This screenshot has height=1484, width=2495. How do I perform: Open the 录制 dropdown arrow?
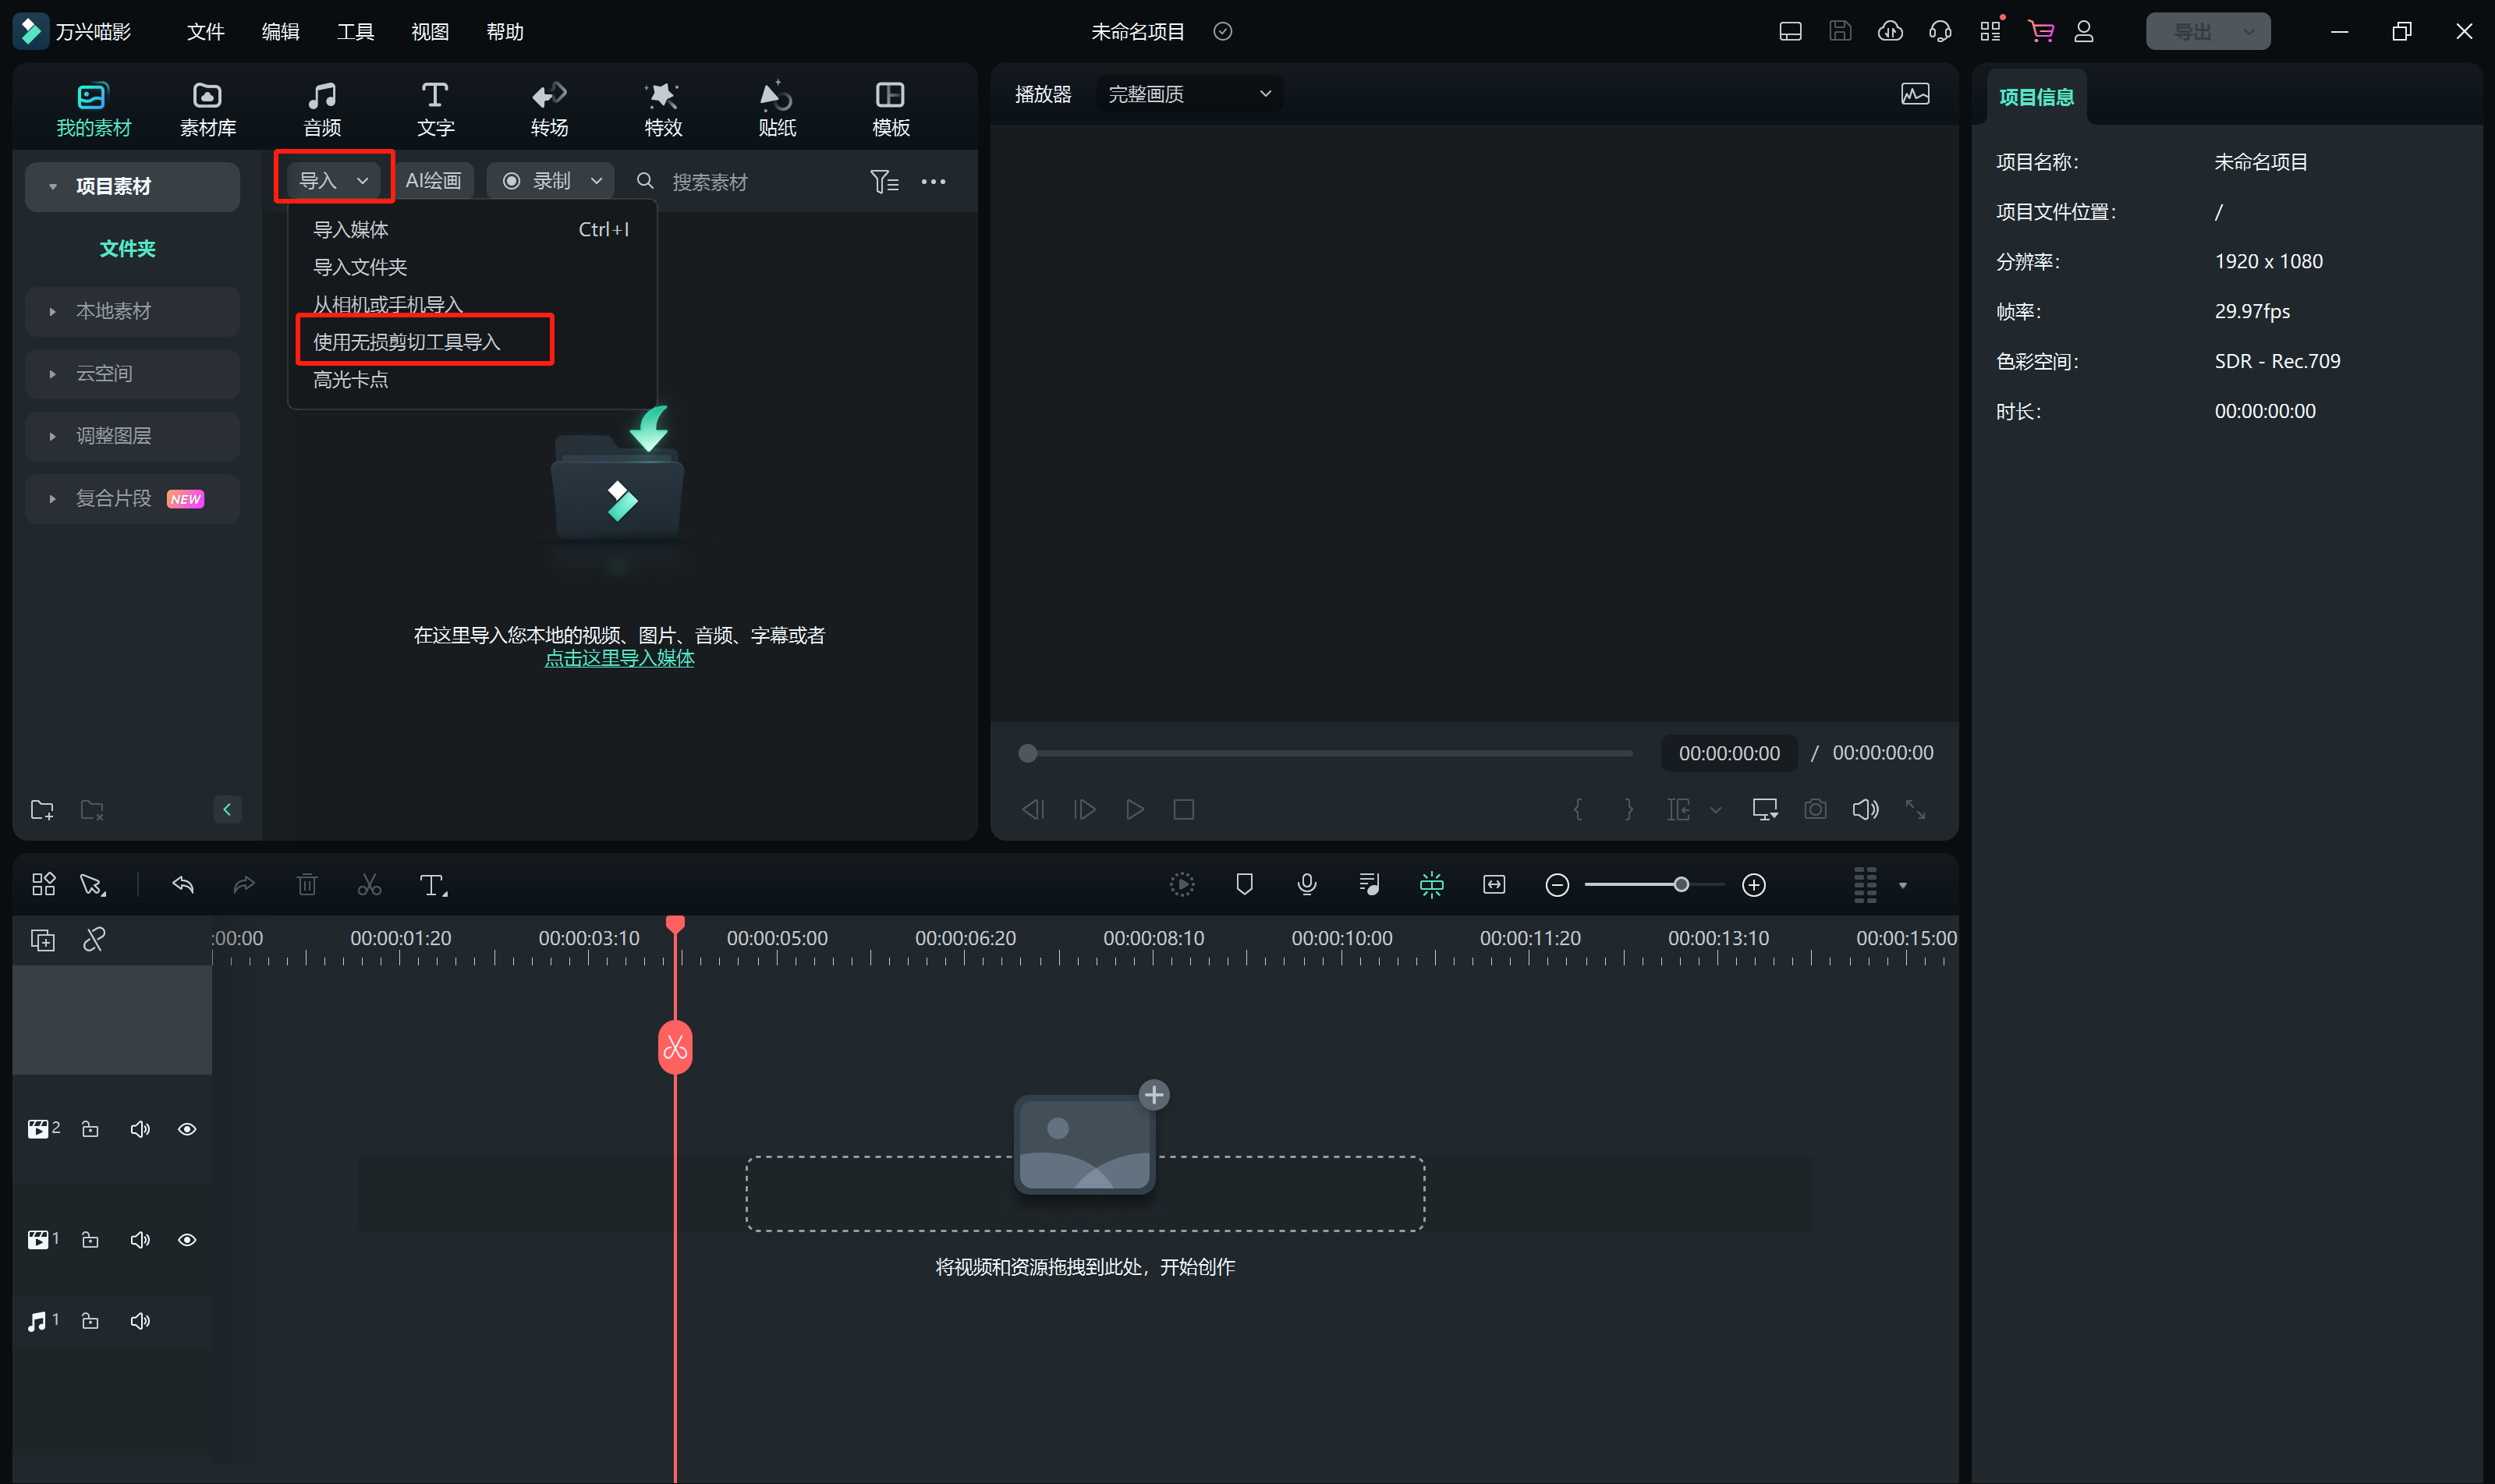coord(597,181)
